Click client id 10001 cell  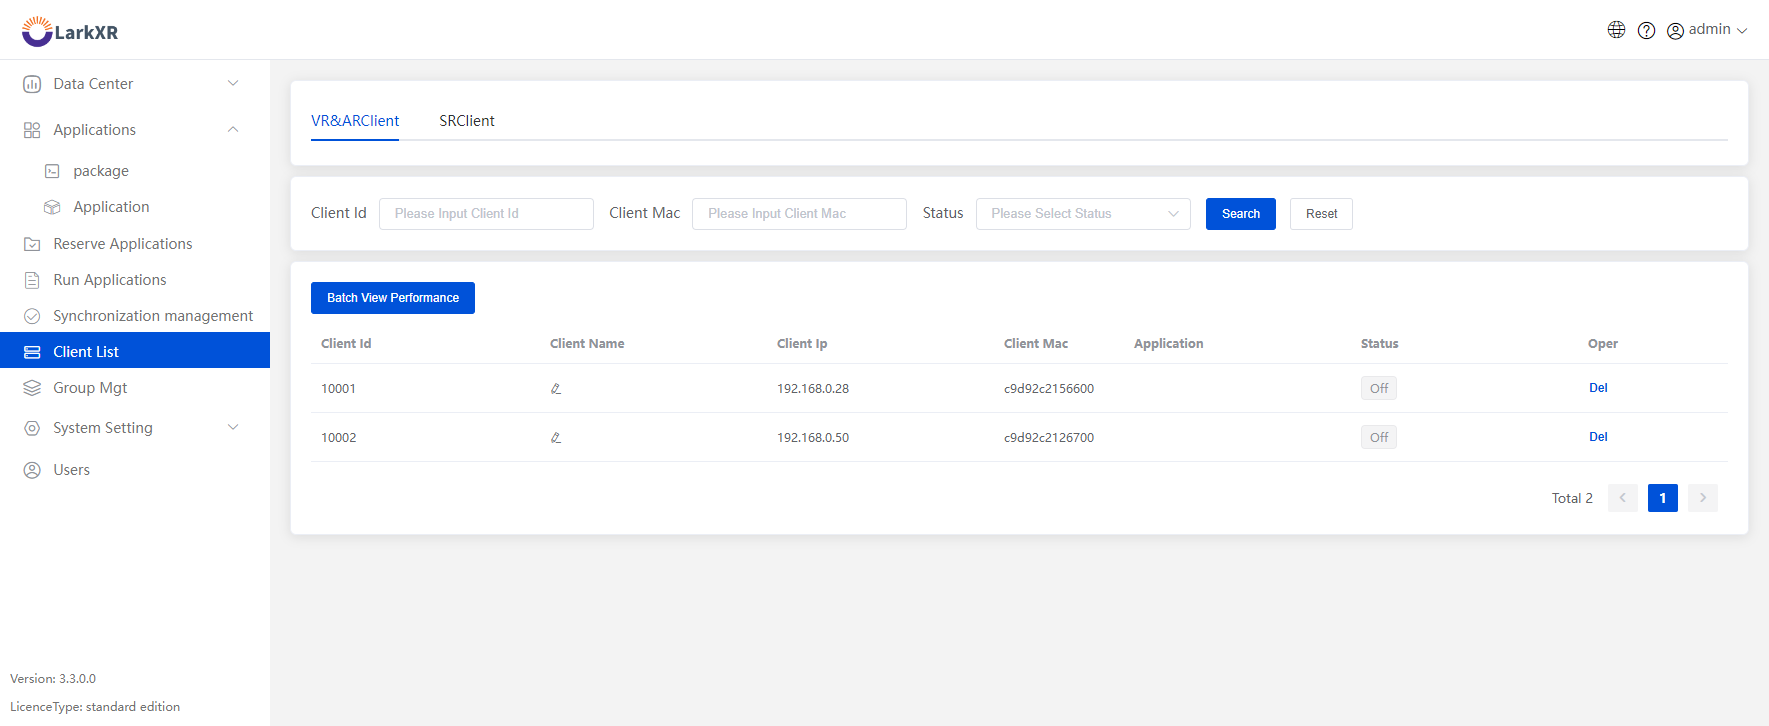(338, 389)
